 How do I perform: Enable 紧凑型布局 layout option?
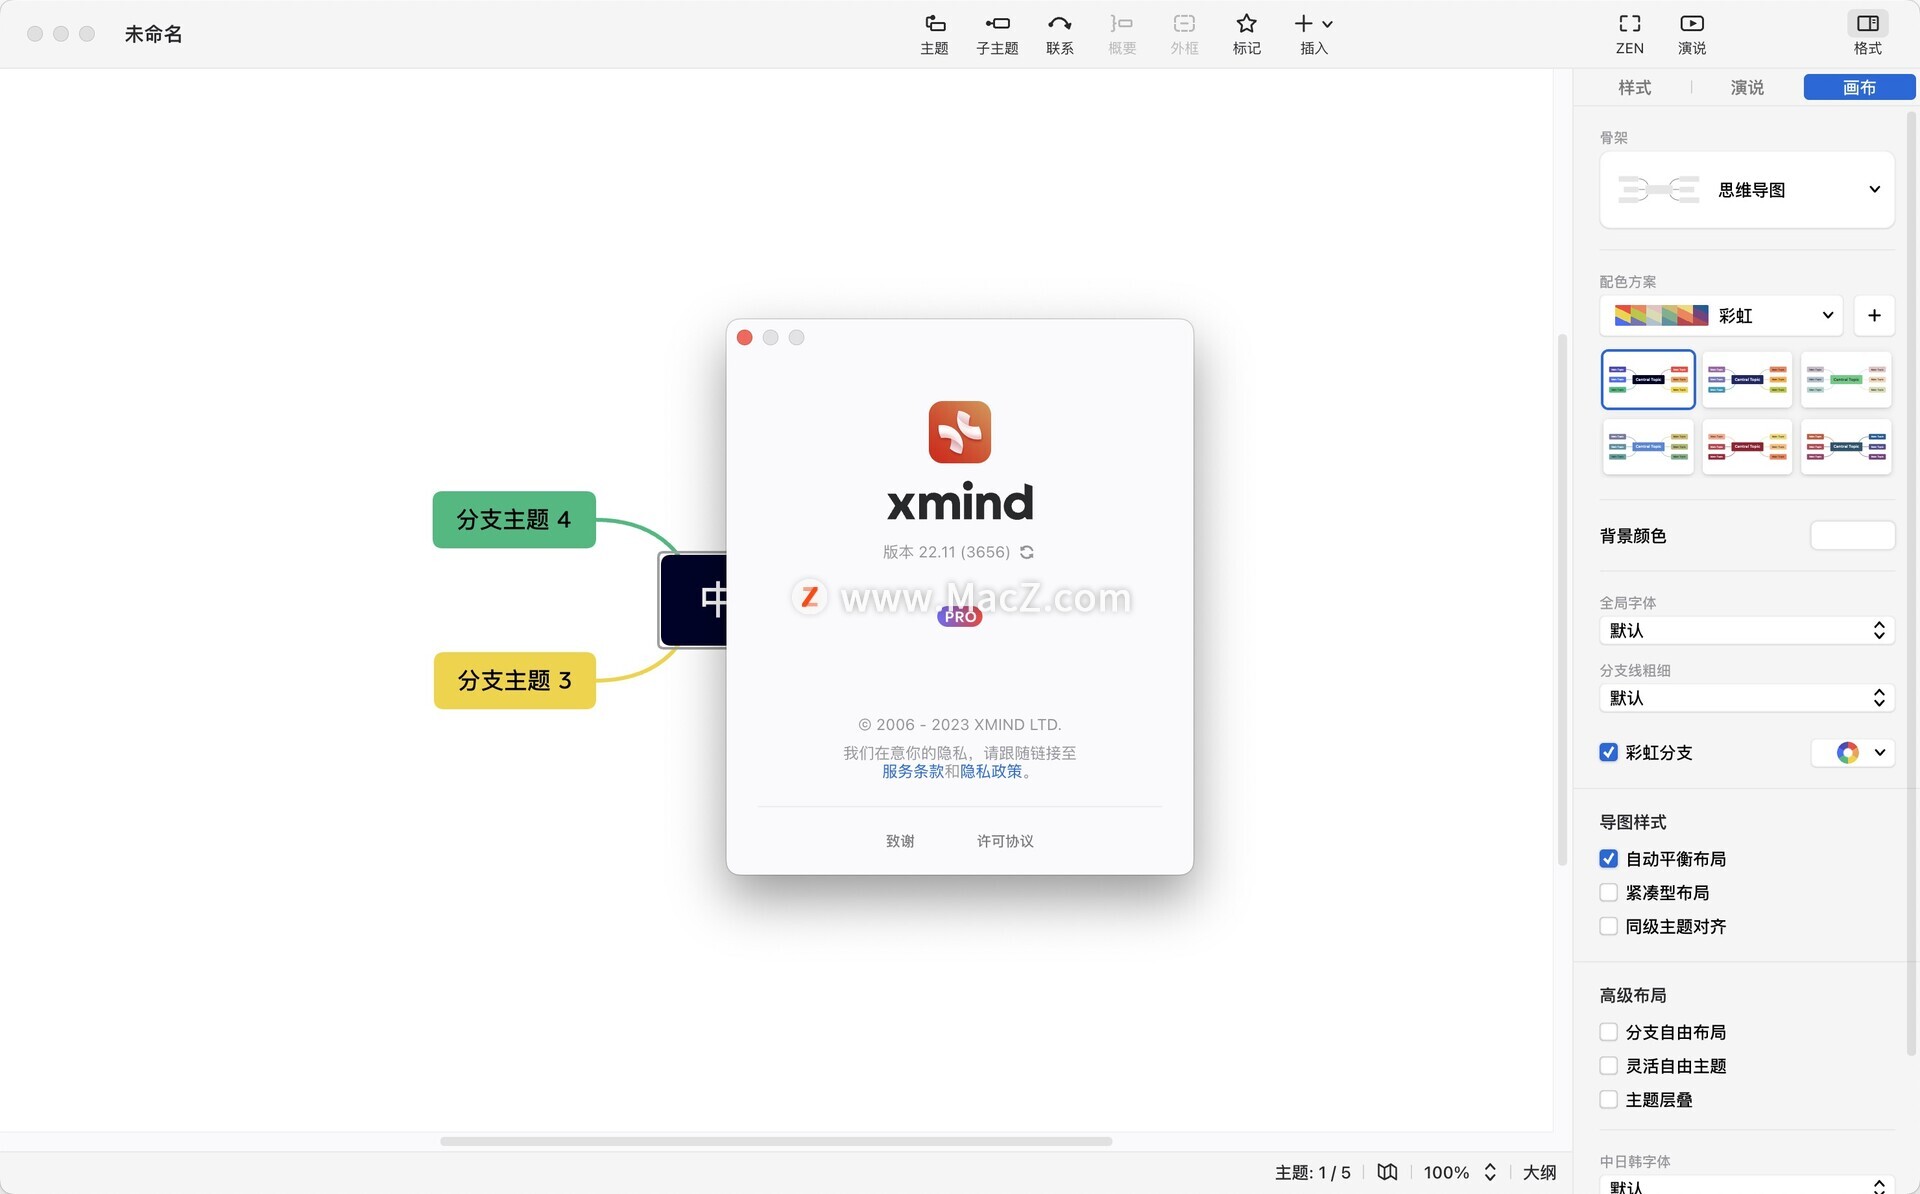(1608, 892)
